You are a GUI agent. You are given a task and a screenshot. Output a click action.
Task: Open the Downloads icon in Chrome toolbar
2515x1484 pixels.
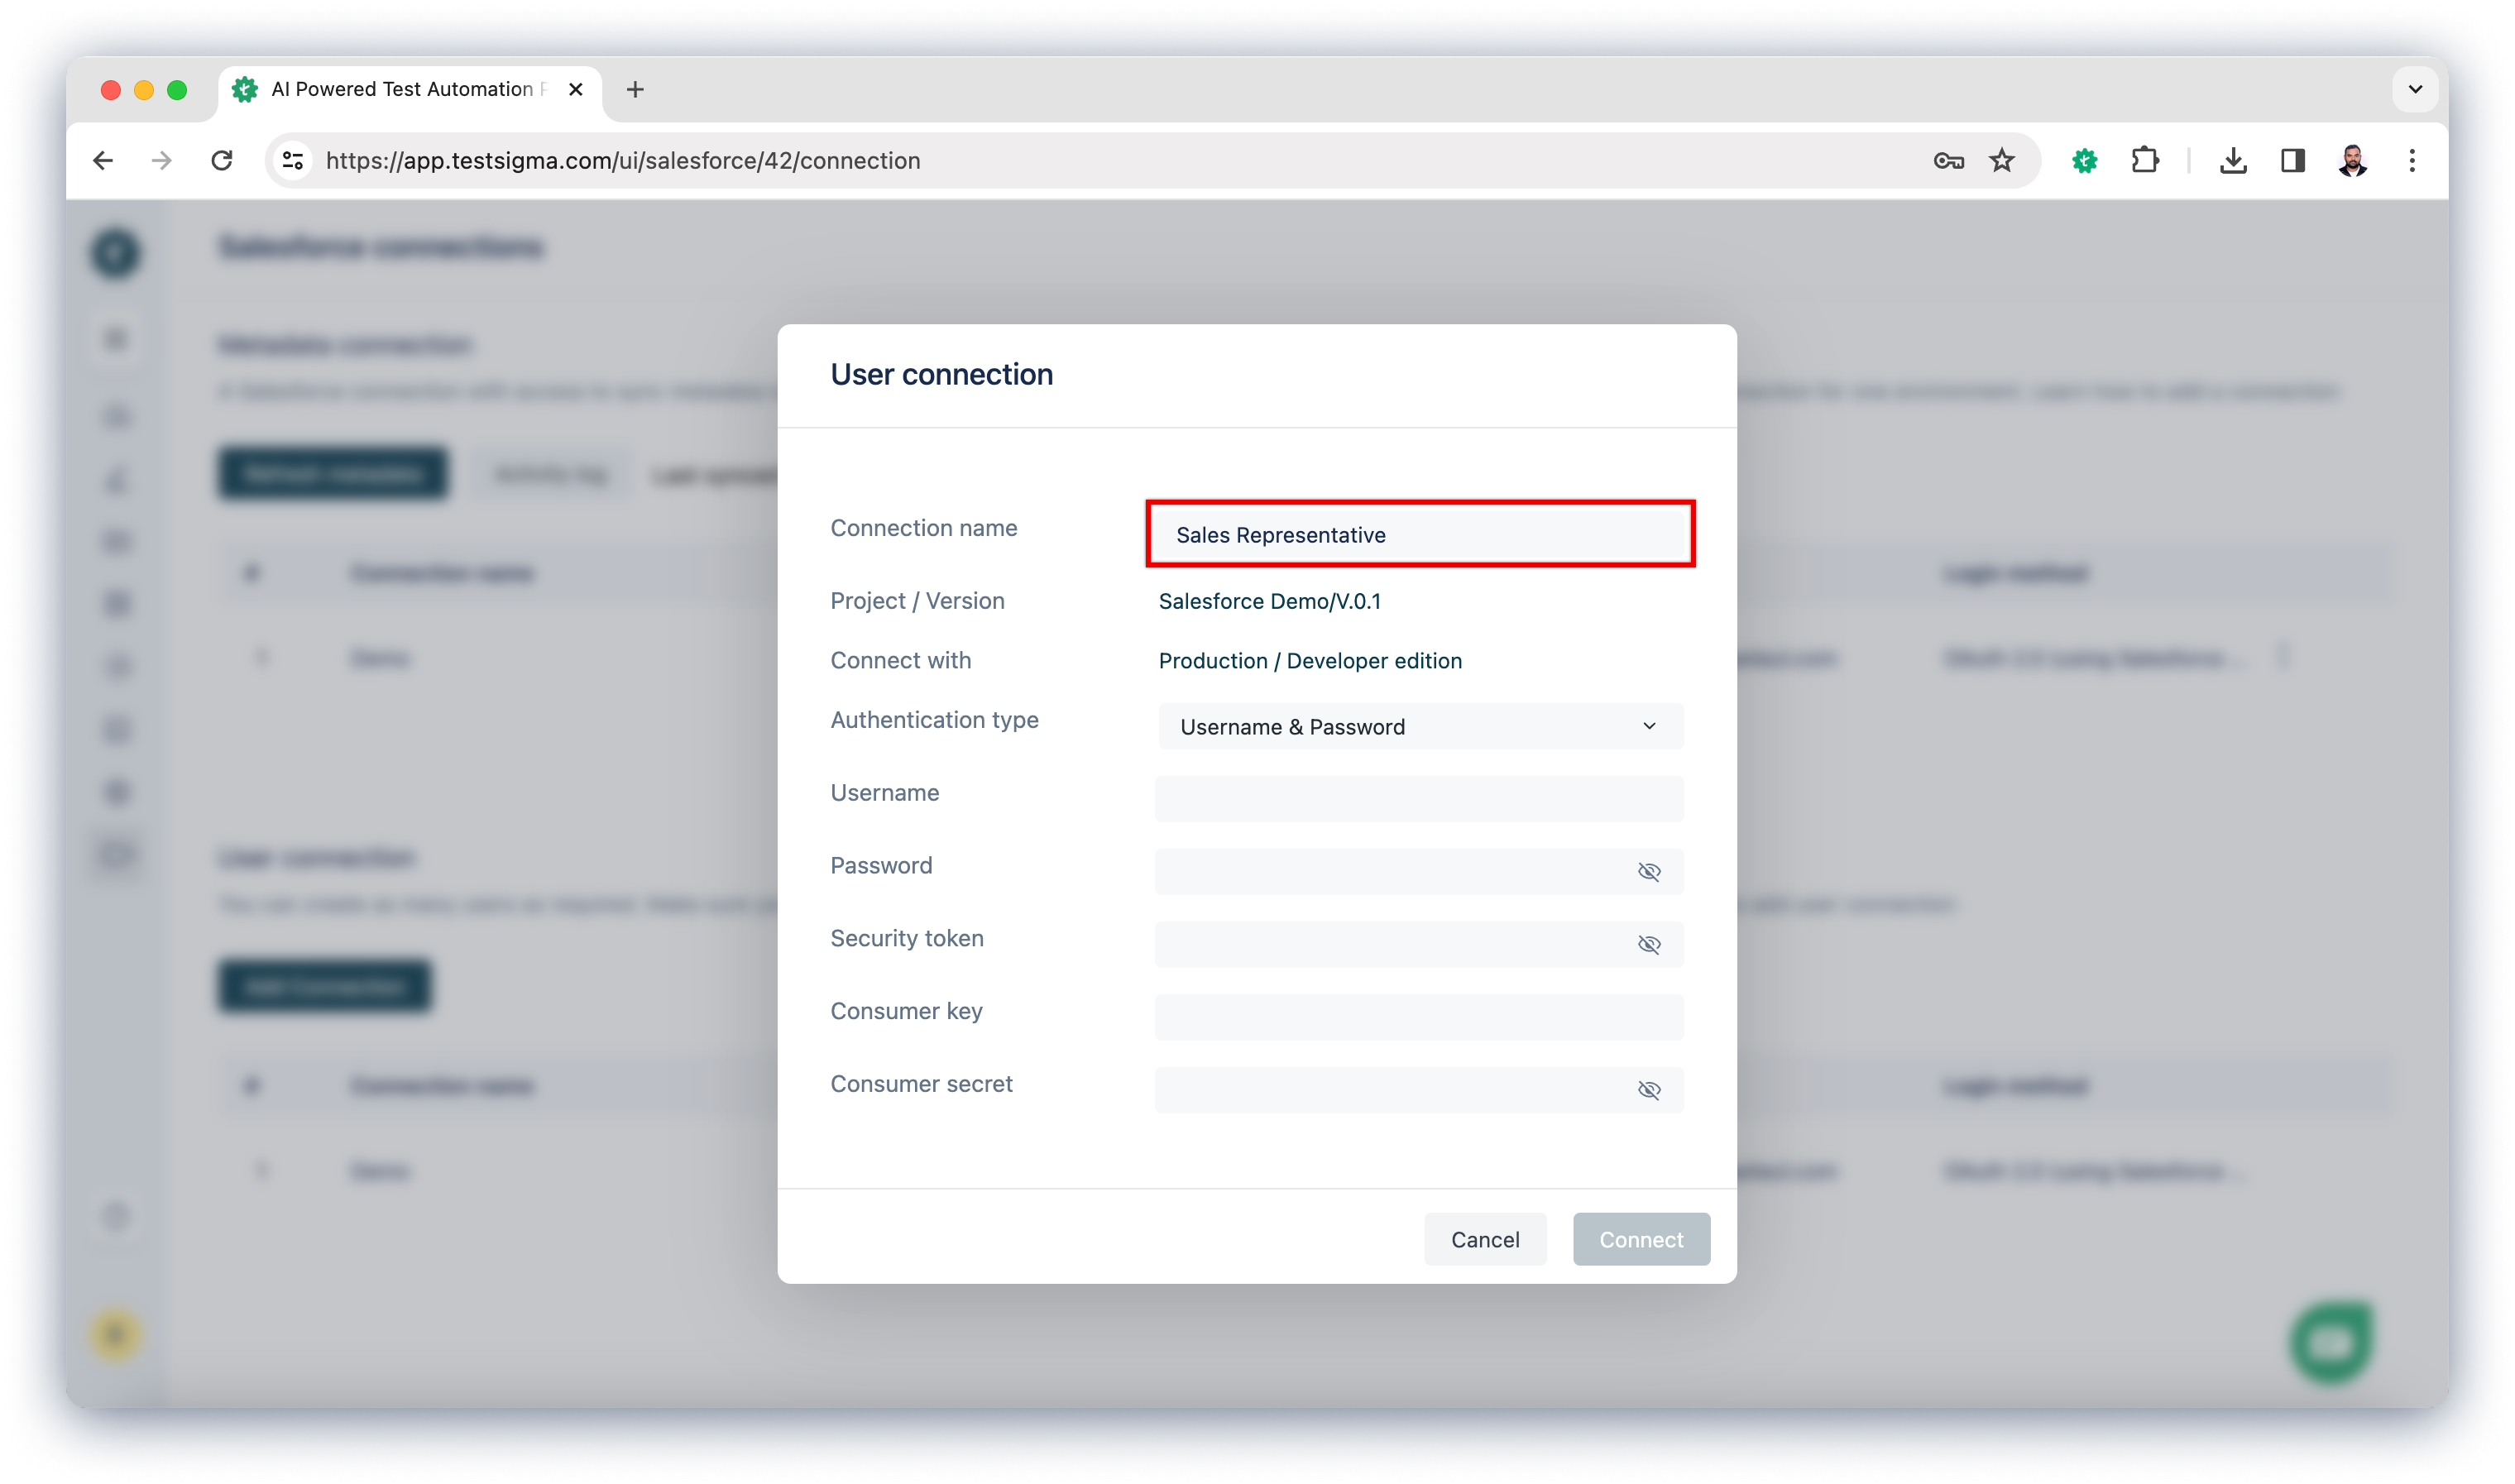tap(2233, 160)
